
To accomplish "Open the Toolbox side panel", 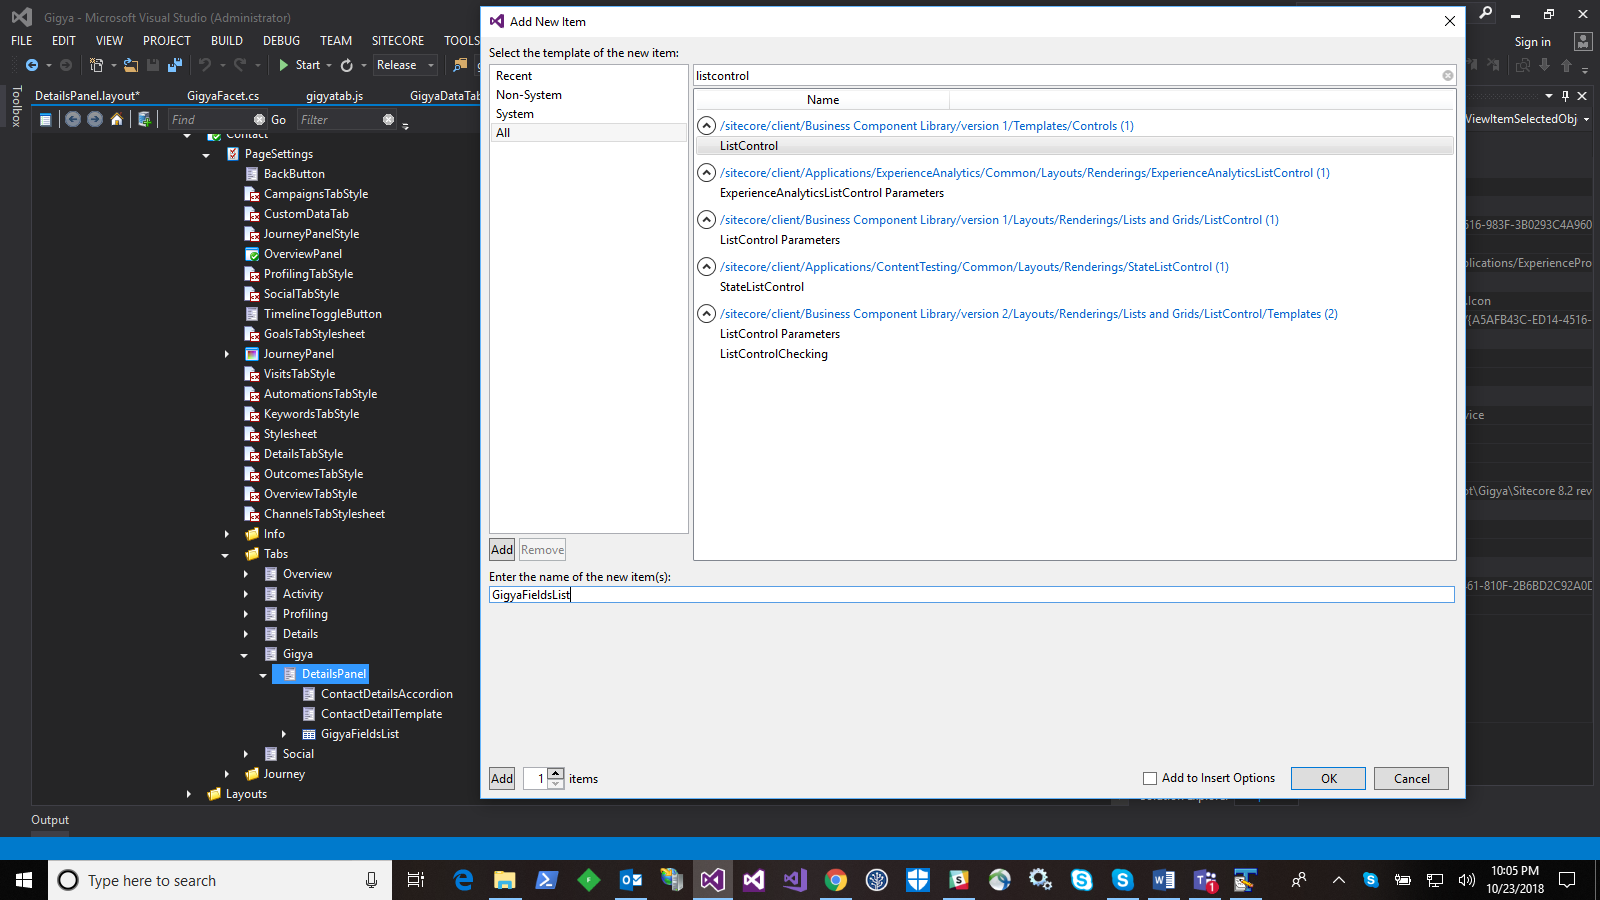I will pyautogui.click(x=16, y=106).
